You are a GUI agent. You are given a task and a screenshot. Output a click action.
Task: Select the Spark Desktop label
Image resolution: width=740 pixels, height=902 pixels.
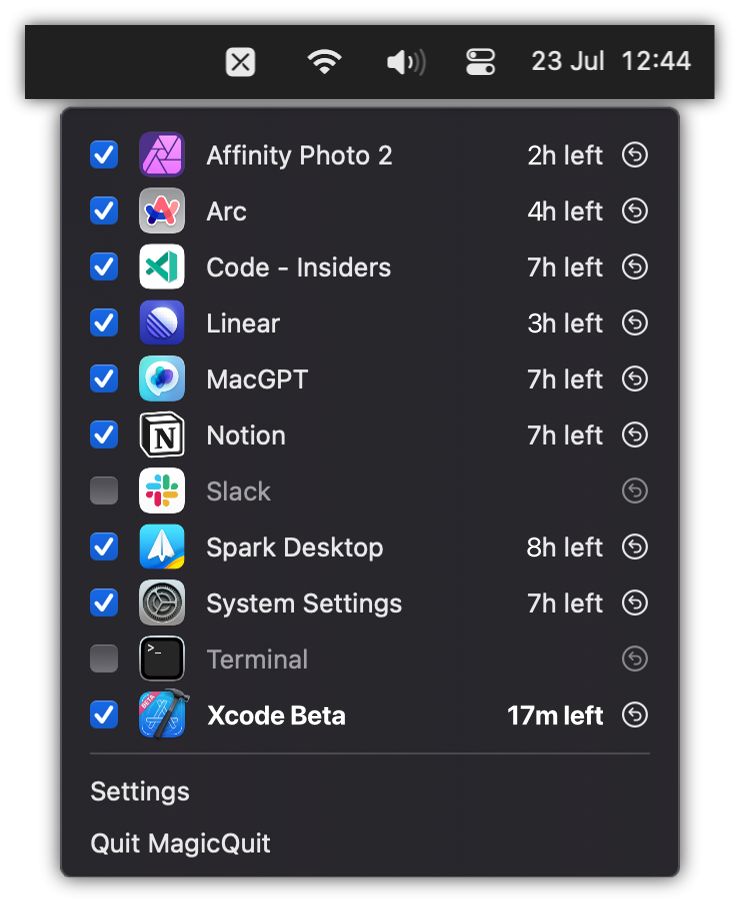(x=295, y=548)
